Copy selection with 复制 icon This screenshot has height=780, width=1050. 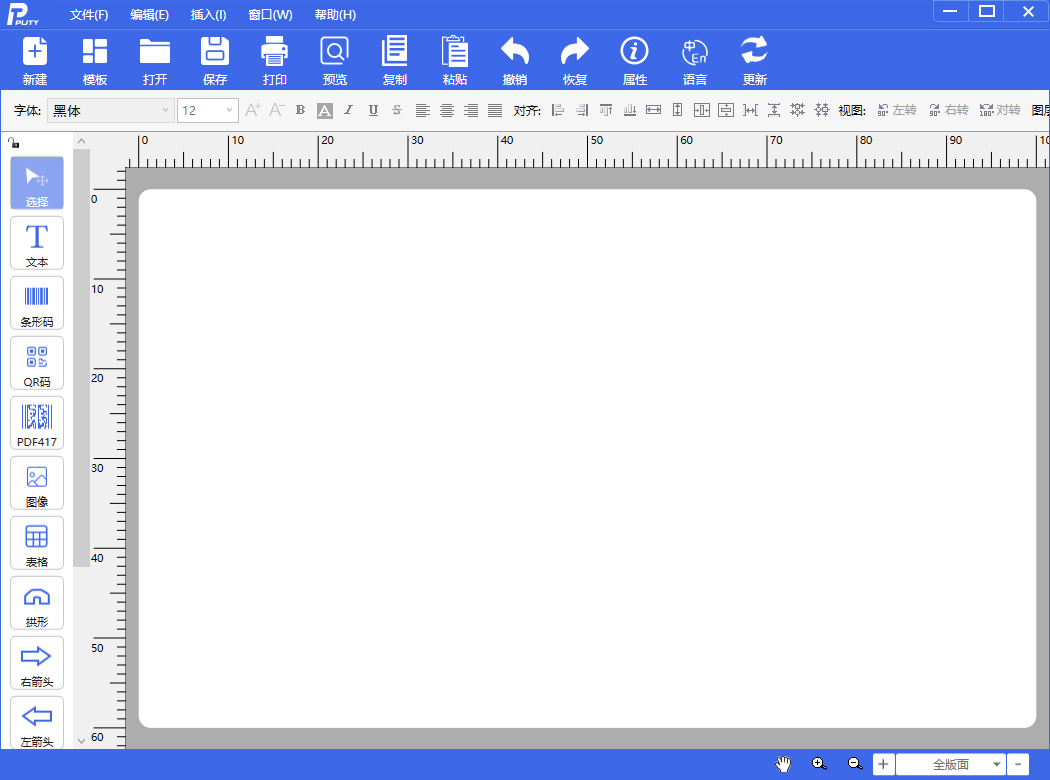(394, 60)
